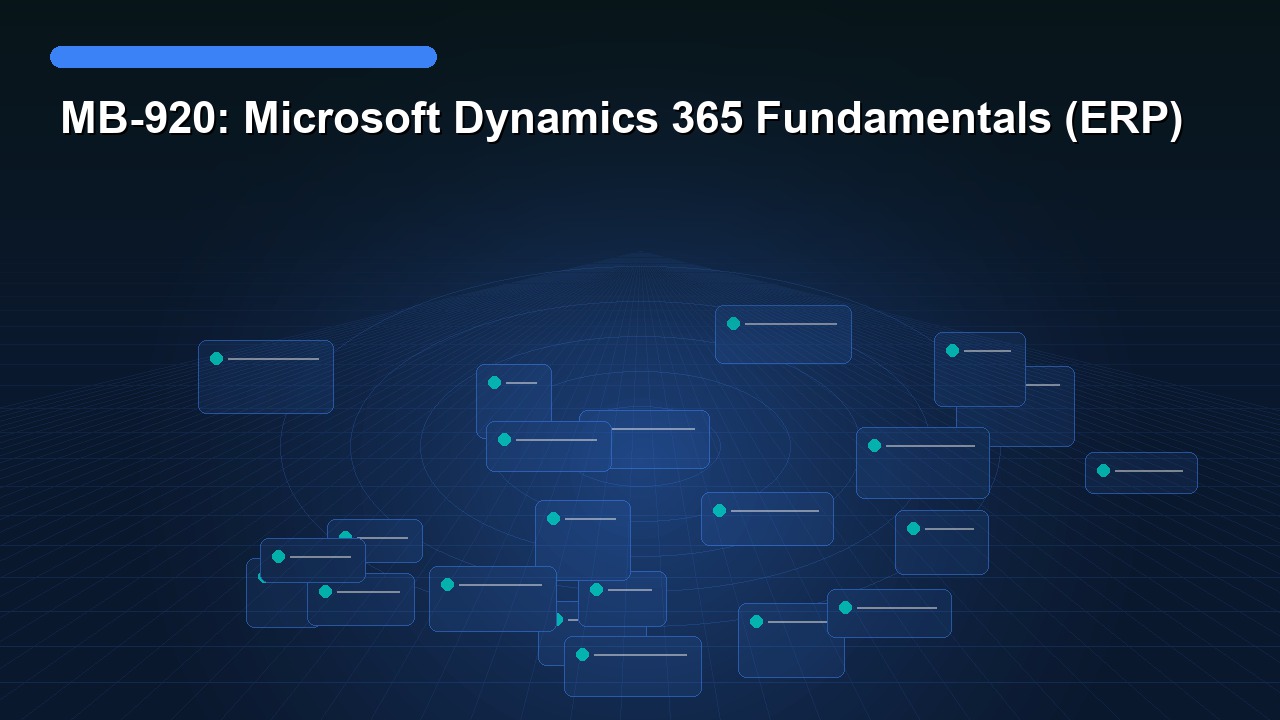
Task: Click the MB-920 Microsoft Dynamics 365 Fundamentals title
Action: coord(621,119)
